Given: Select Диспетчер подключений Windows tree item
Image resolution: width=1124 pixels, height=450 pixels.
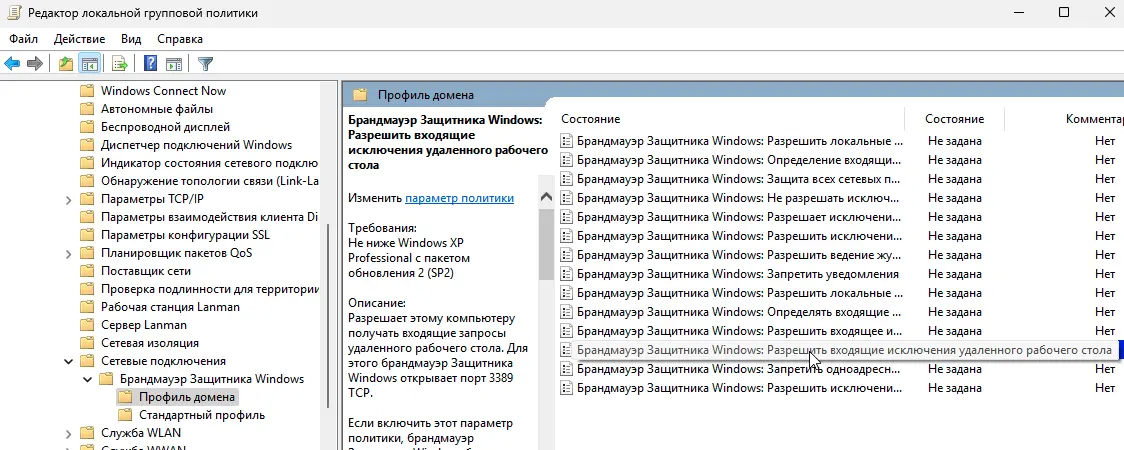Looking at the screenshot, I should pyautogui.click(x=196, y=145).
